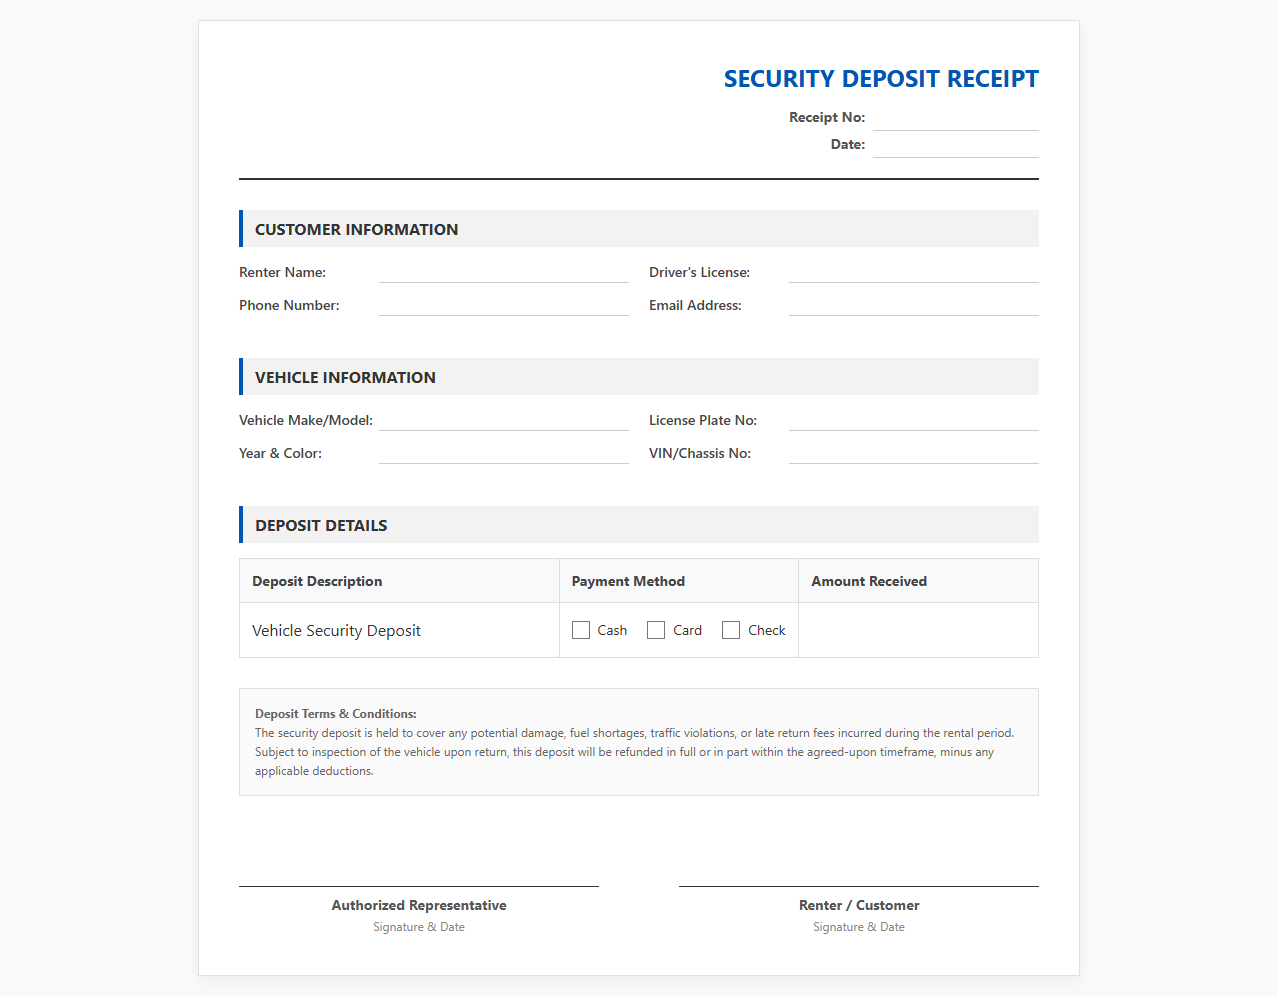1278x996 pixels.
Task: Click the Email Address field
Action: point(914,305)
